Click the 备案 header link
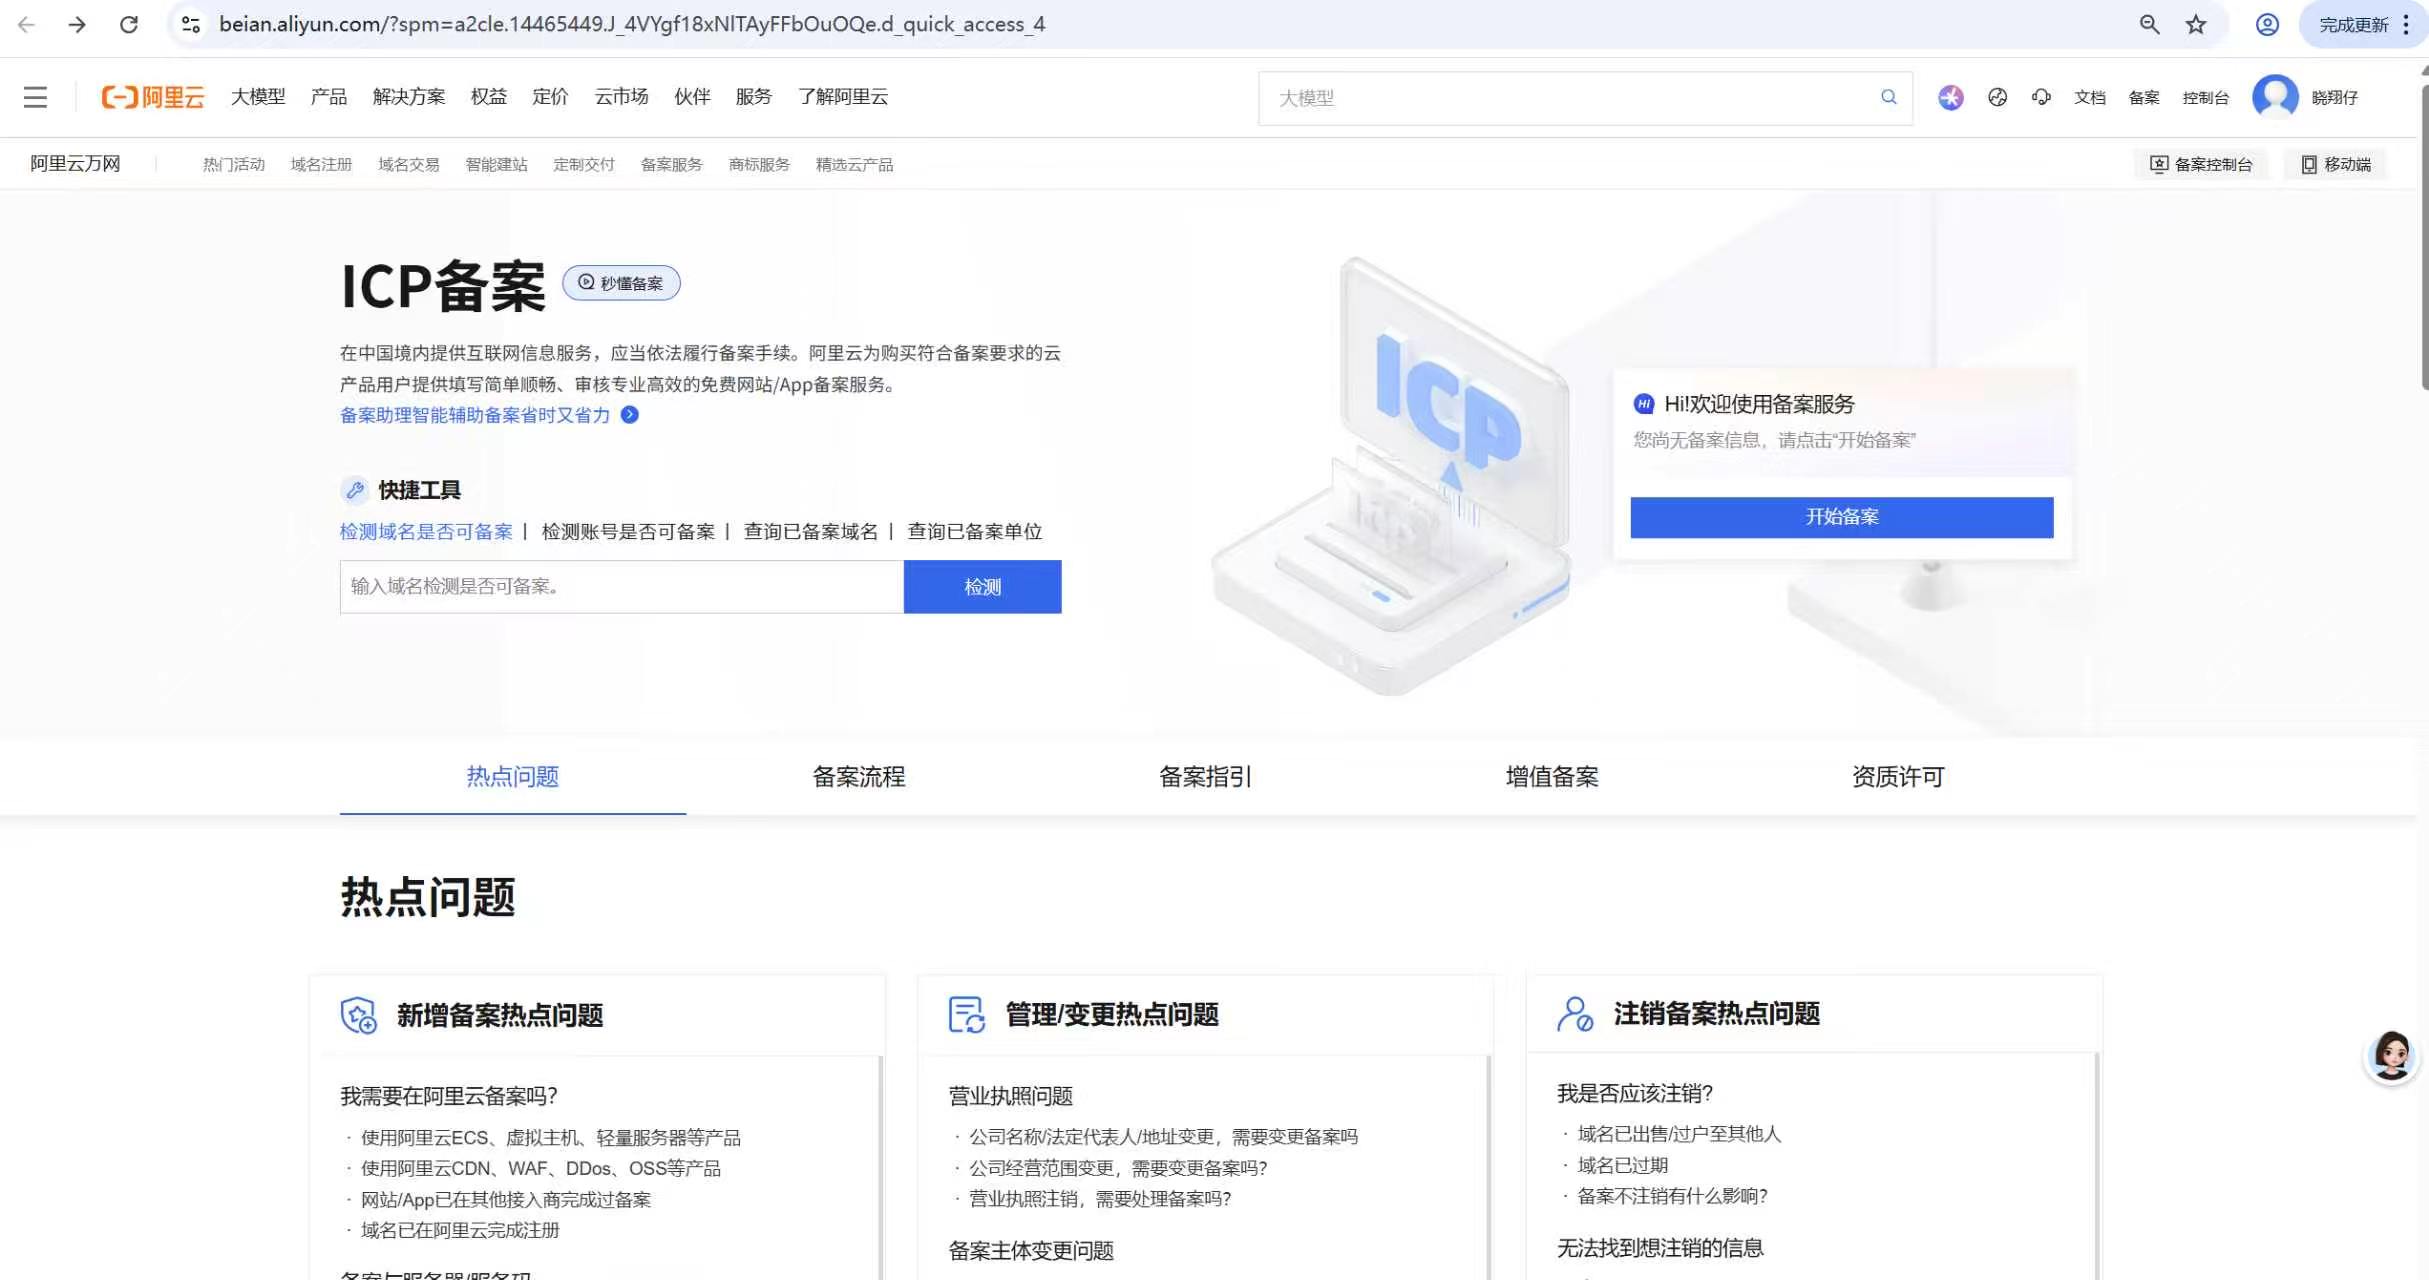Screen dimensions: 2429x1280 (2144, 97)
